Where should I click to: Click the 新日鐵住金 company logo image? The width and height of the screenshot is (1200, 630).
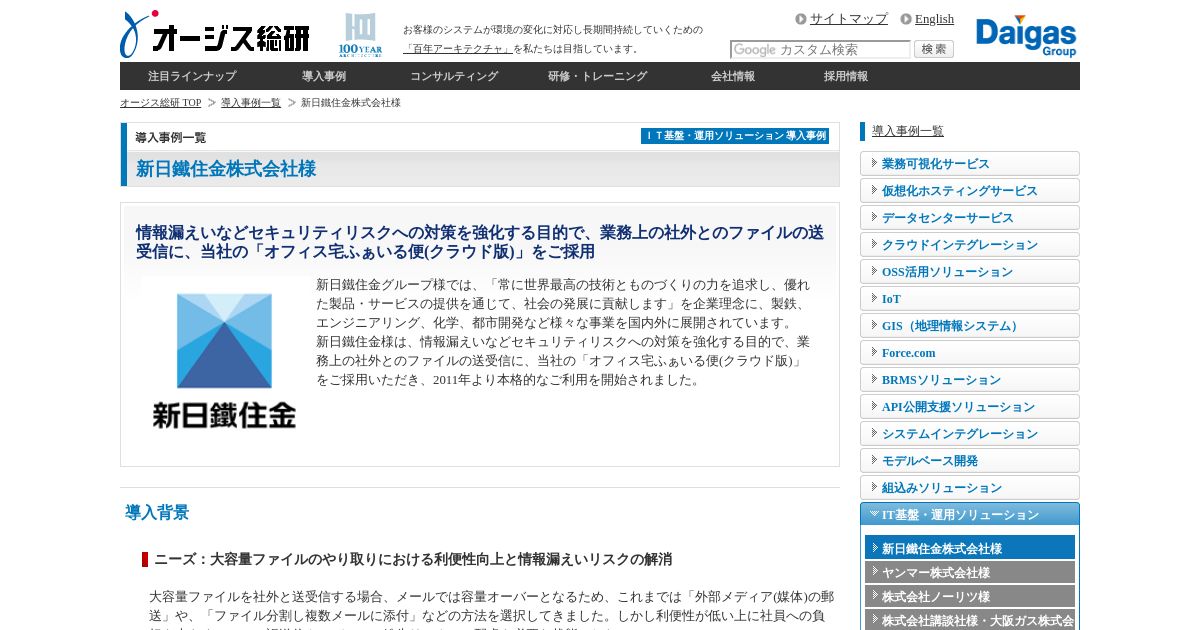coord(224,361)
